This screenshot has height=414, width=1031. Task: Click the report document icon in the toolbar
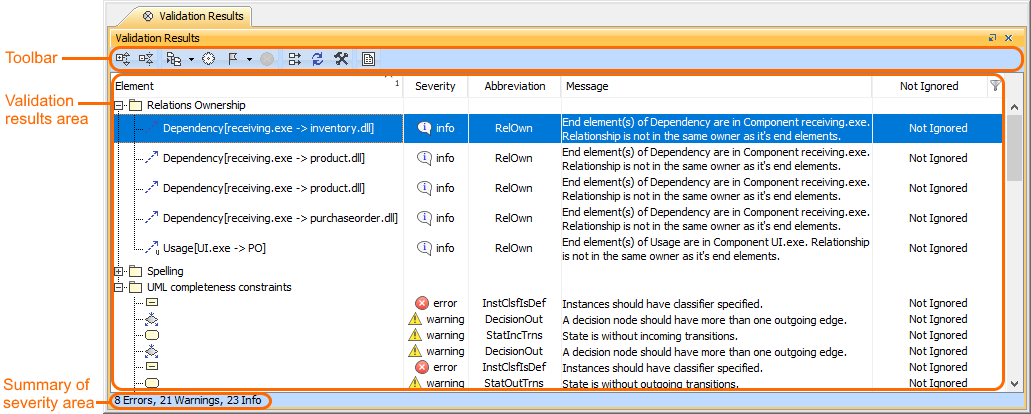(x=368, y=60)
